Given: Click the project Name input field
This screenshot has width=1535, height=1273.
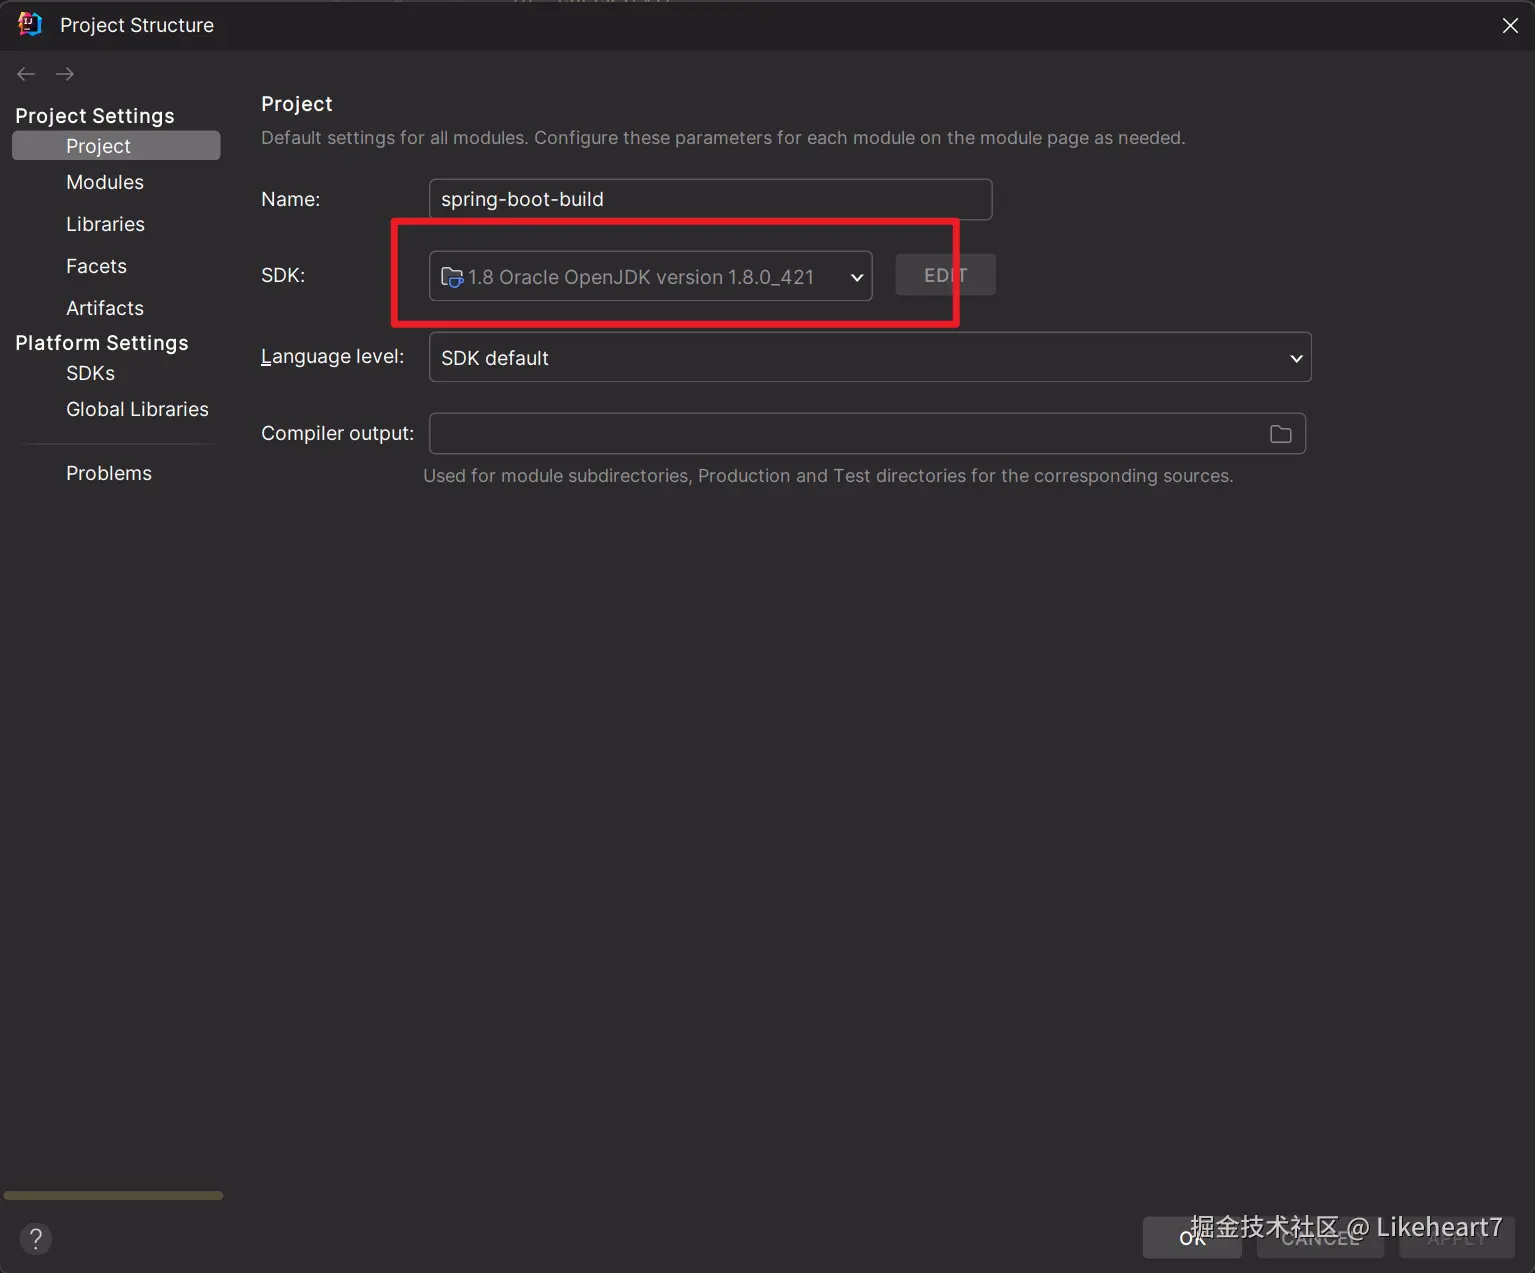Looking at the screenshot, I should (x=710, y=199).
